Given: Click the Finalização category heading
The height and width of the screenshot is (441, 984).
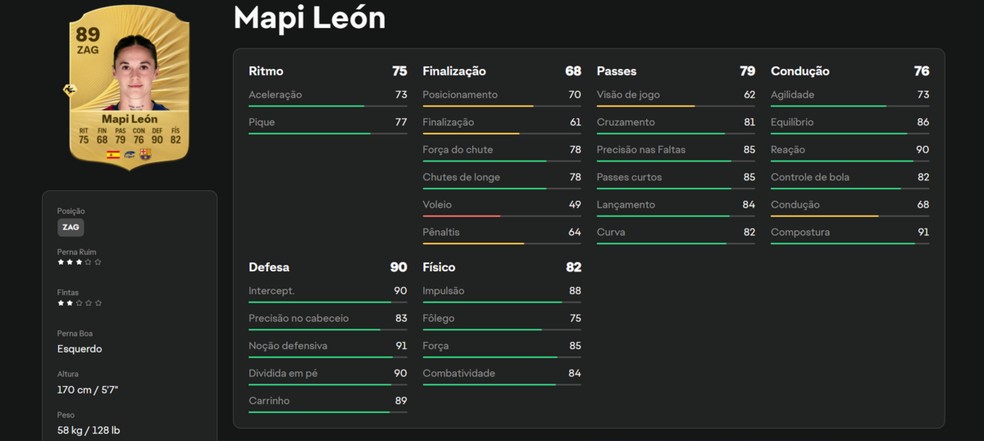Looking at the screenshot, I should click(454, 71).
